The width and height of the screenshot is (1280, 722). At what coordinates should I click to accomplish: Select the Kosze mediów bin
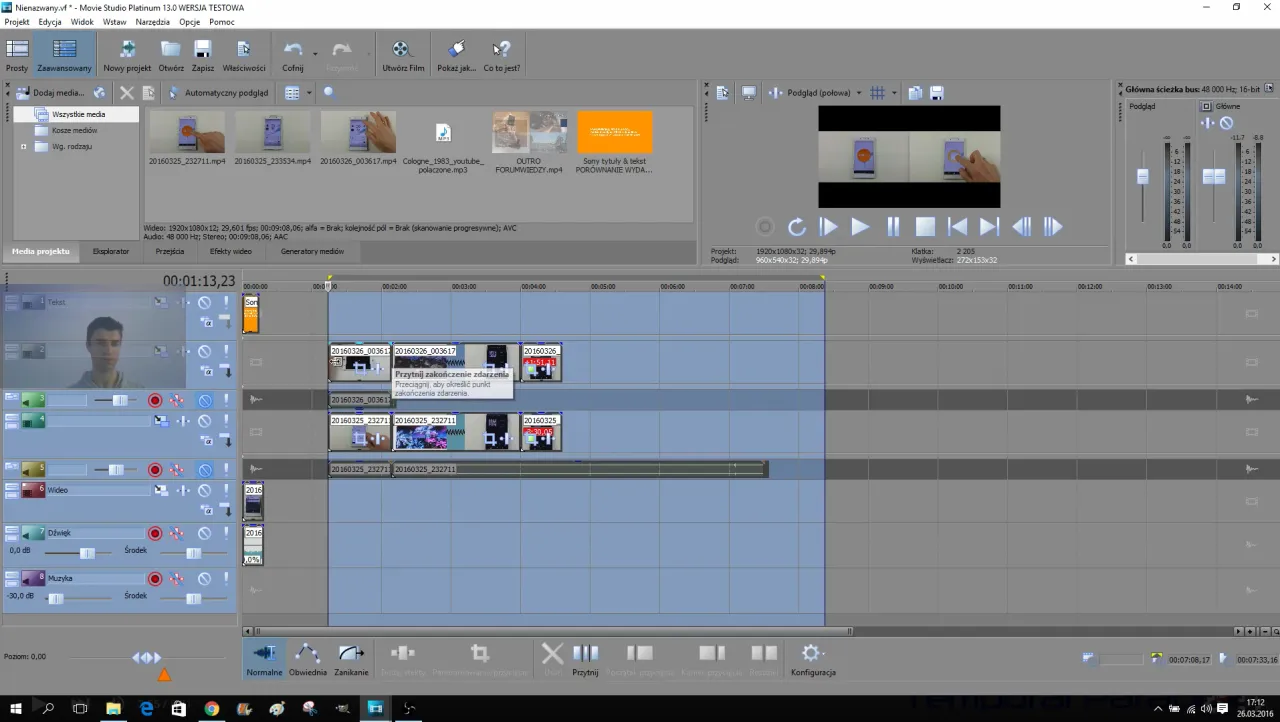click(x=74, y=130)
